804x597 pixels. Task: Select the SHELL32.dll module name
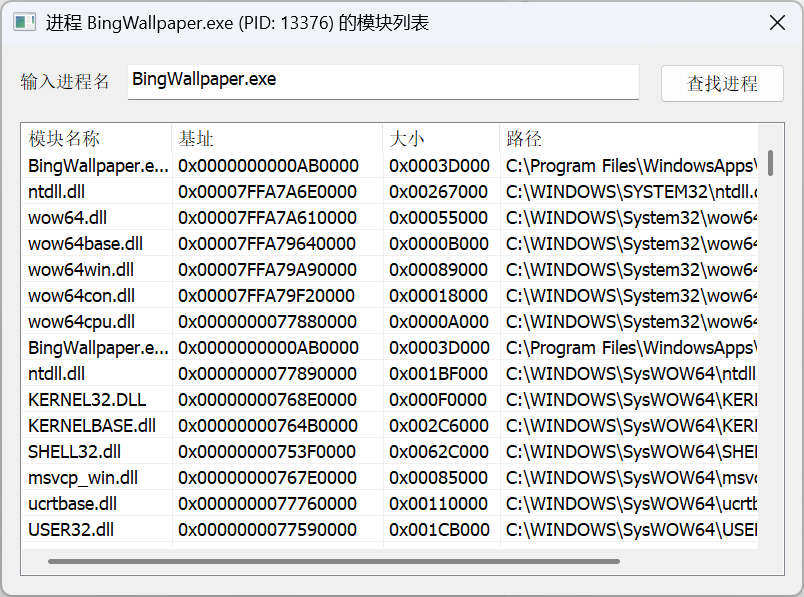coord(74,452)
